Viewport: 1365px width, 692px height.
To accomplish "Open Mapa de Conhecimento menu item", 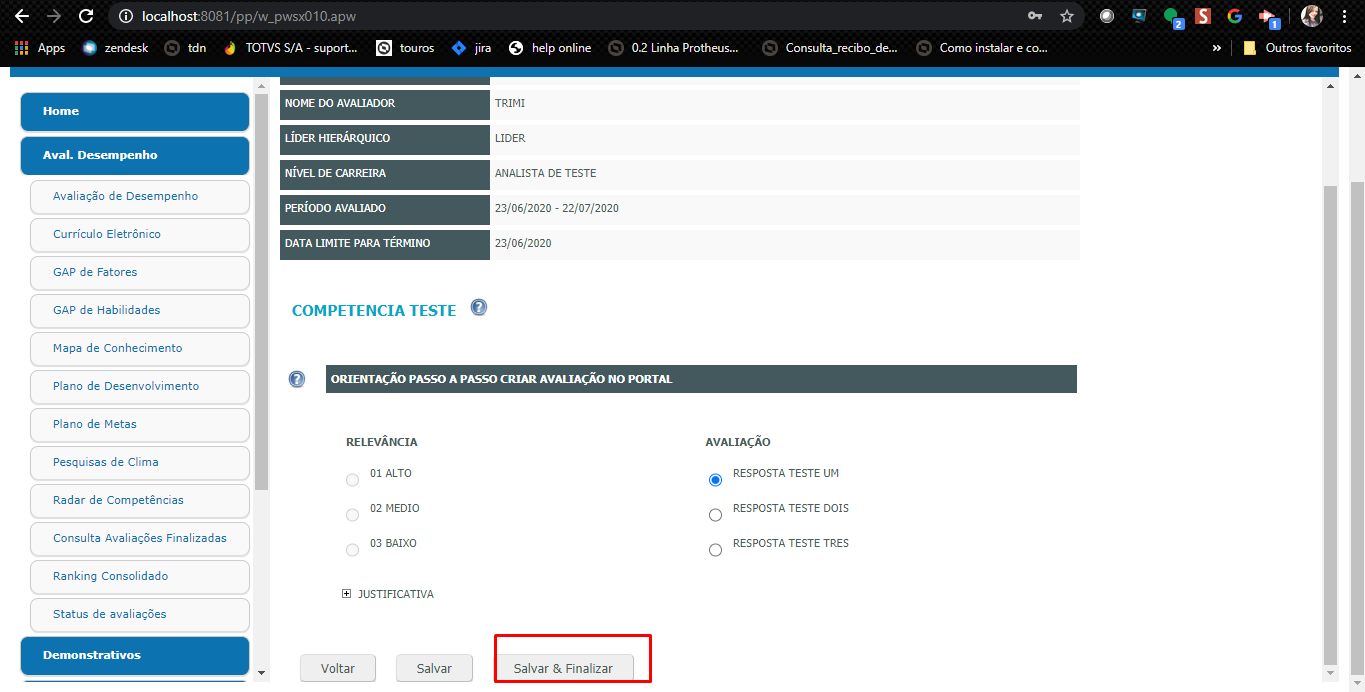I will point(140,348).
